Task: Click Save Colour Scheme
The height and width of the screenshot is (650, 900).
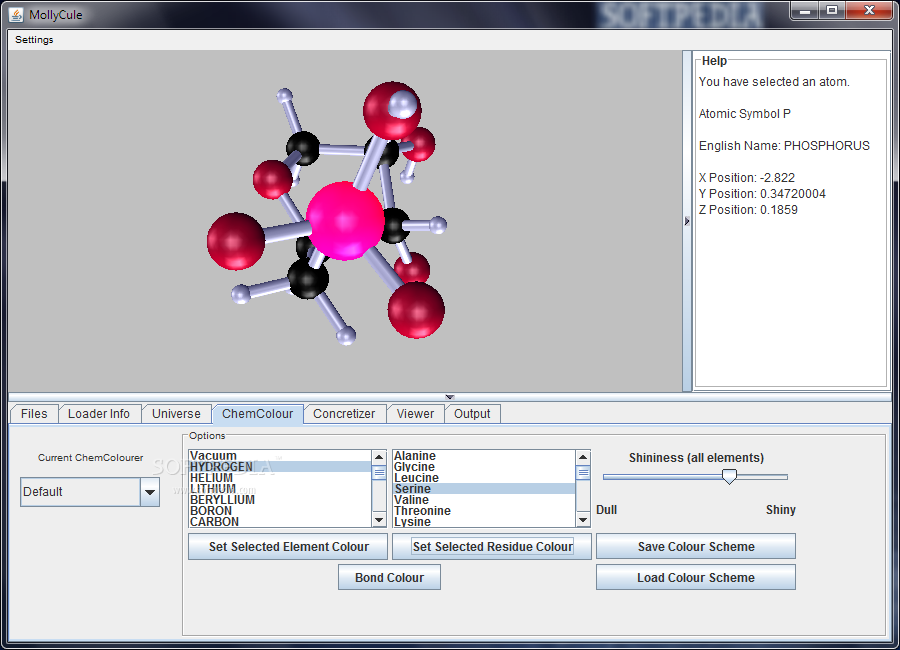Action: coord(696,547)
